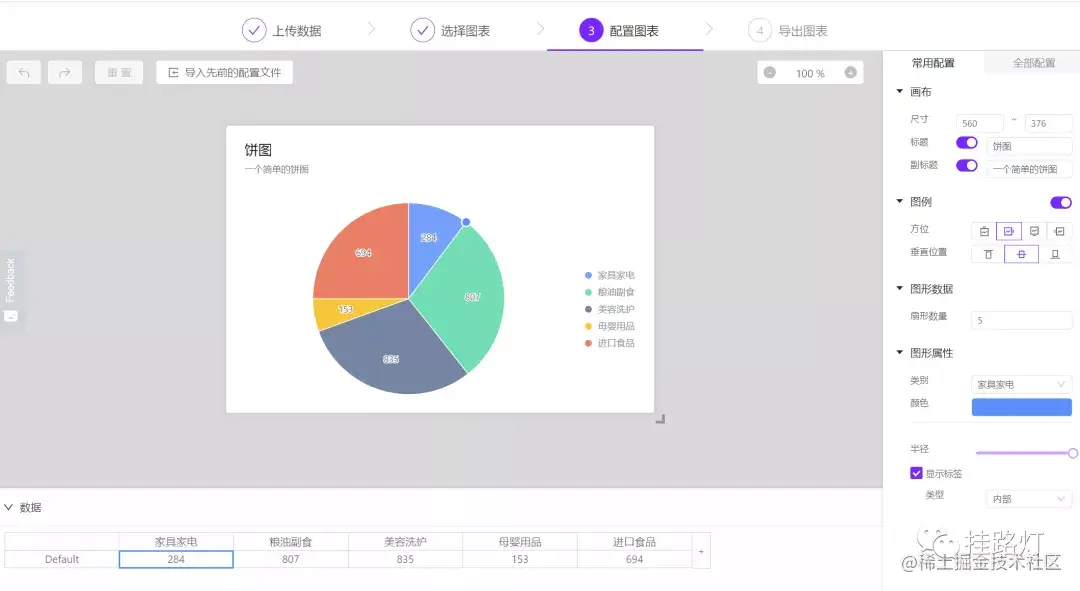The width and height of the screenshot is (1080, 591).
Task: Set legend position to bottom
Action: pos(1034,231)
